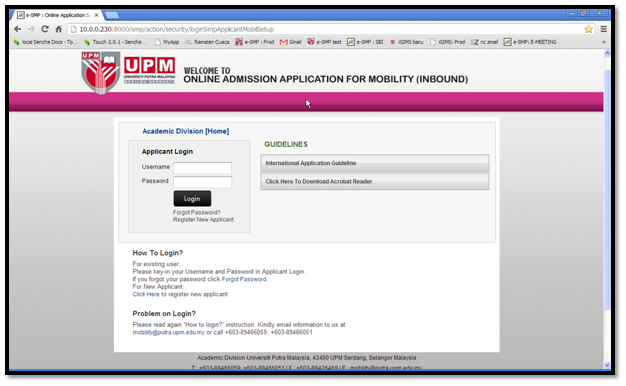Click the black Login button
Image resolution: width=626 pixels, height=386 pixels.
(x=192, y=198)
